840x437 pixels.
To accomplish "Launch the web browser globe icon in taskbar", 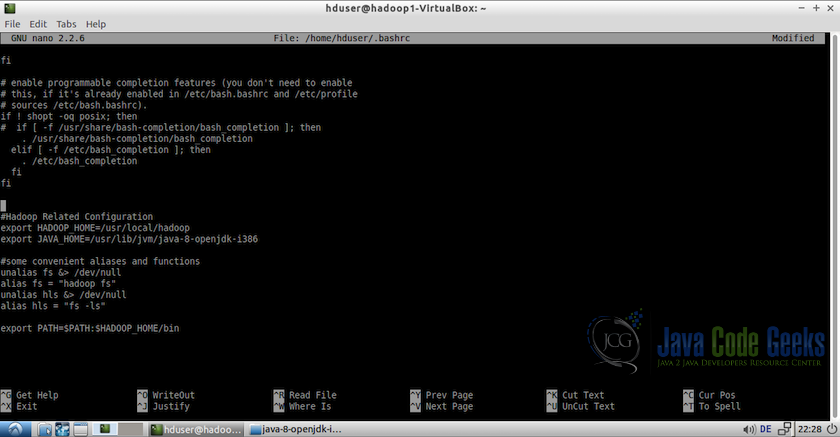I will [63, 429].
